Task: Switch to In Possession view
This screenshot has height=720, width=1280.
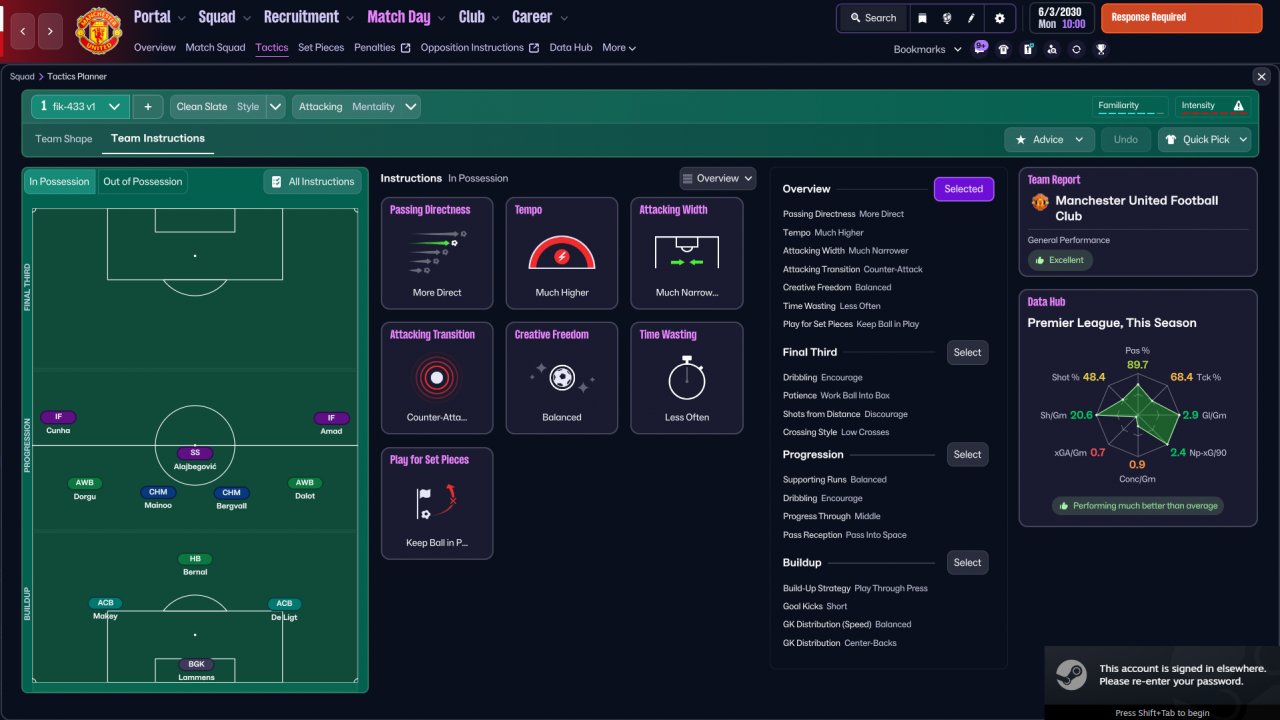Action: point(59,182)
